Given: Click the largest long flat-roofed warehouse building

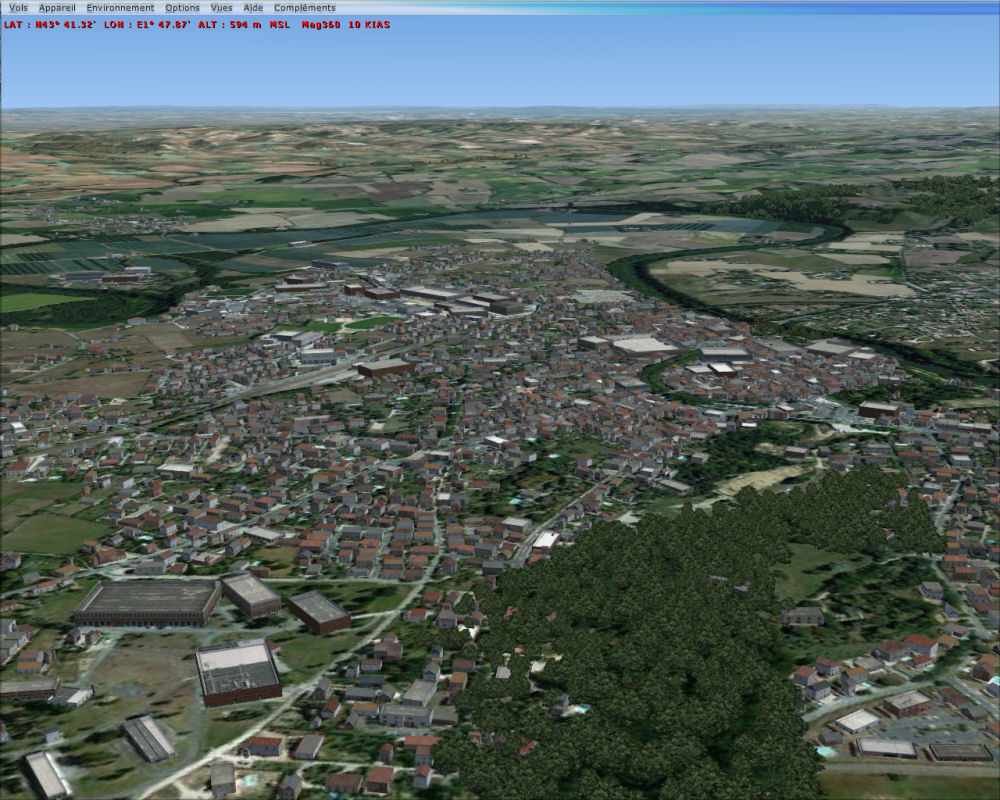Looking at the screenshot, I should pyautogui.click(x=147, y=601).
